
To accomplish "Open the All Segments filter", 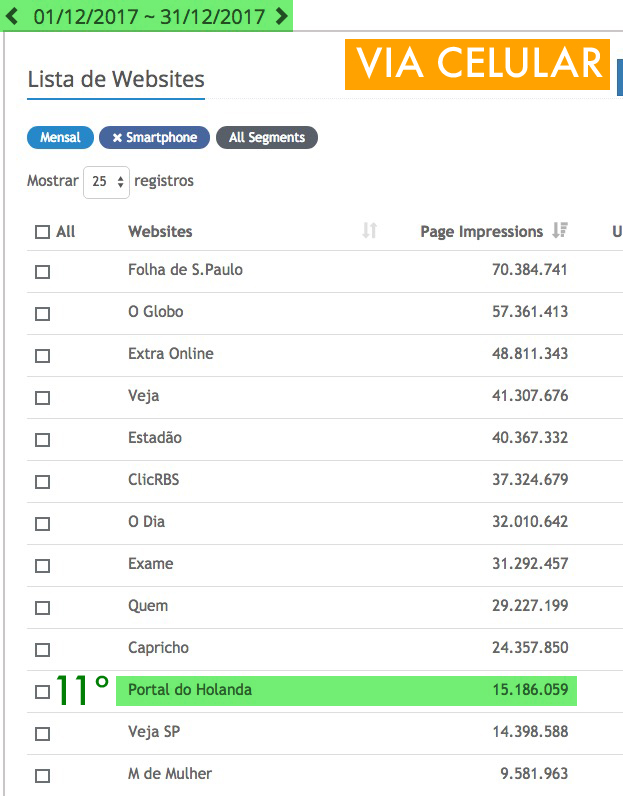I will pos(266,138).
